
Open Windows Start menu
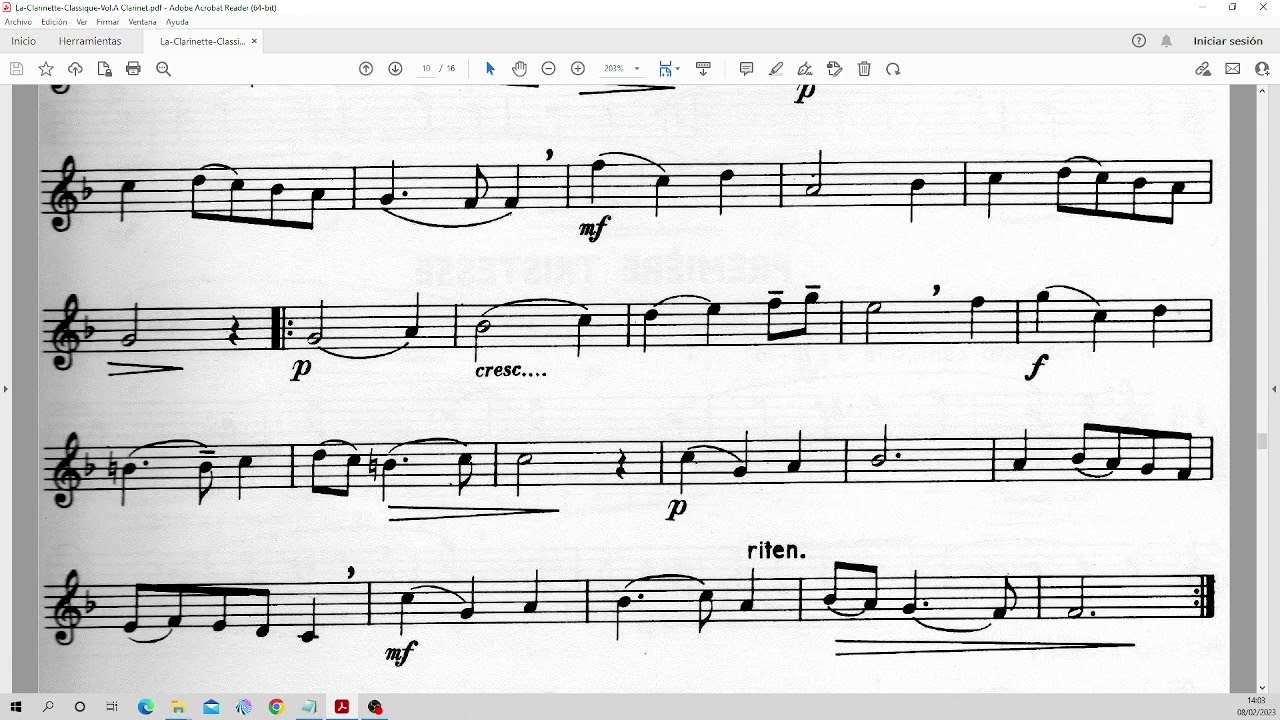point(16,707)
